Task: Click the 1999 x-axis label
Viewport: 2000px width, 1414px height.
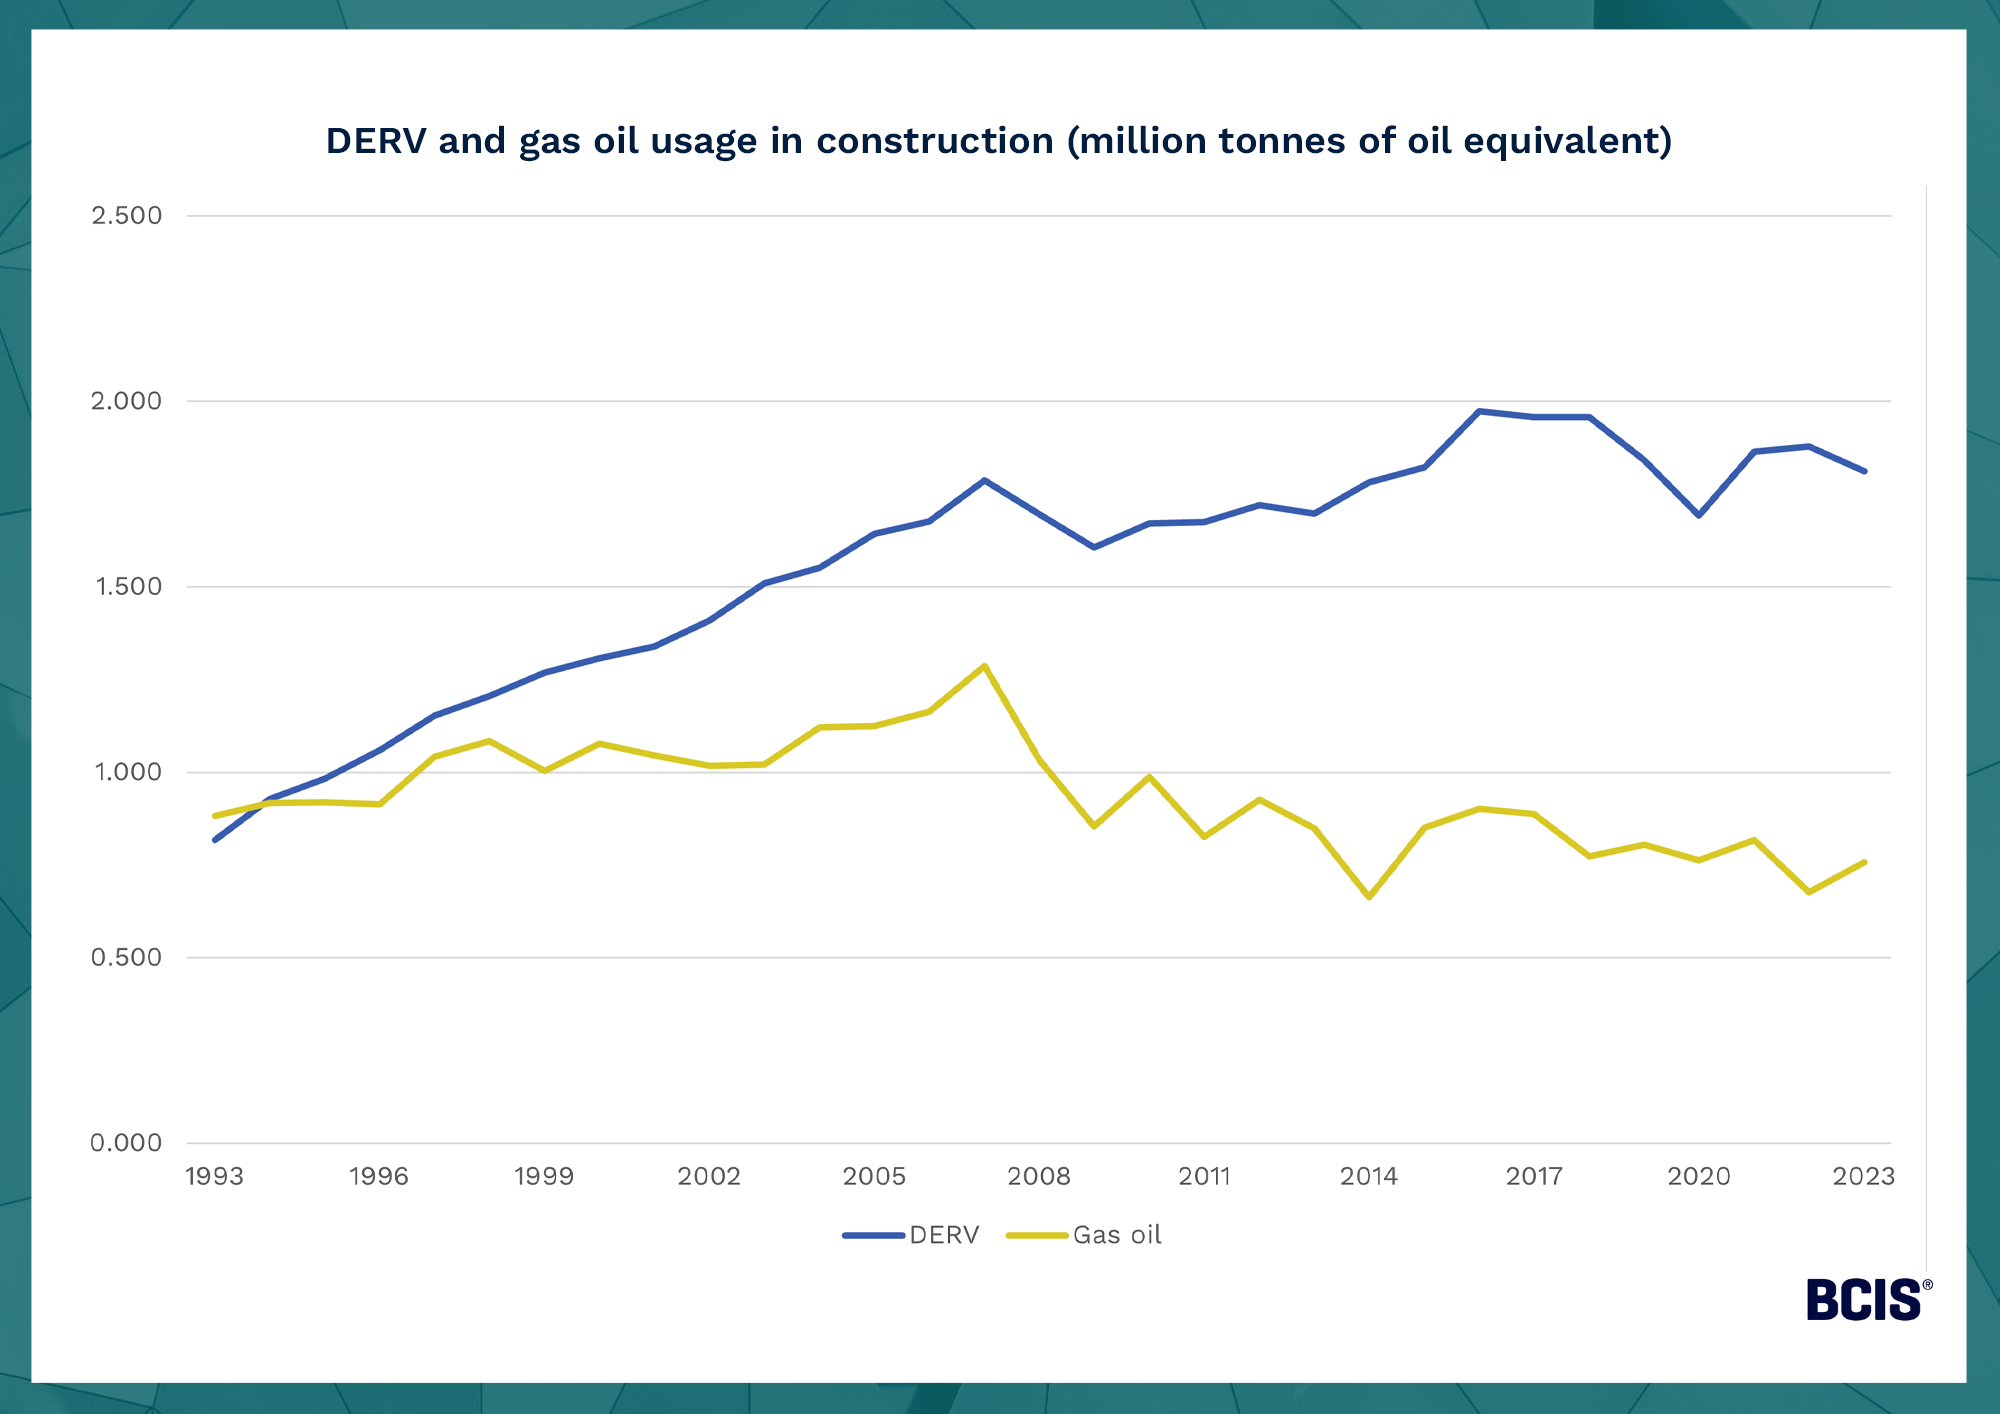Action: (544, 1177)
